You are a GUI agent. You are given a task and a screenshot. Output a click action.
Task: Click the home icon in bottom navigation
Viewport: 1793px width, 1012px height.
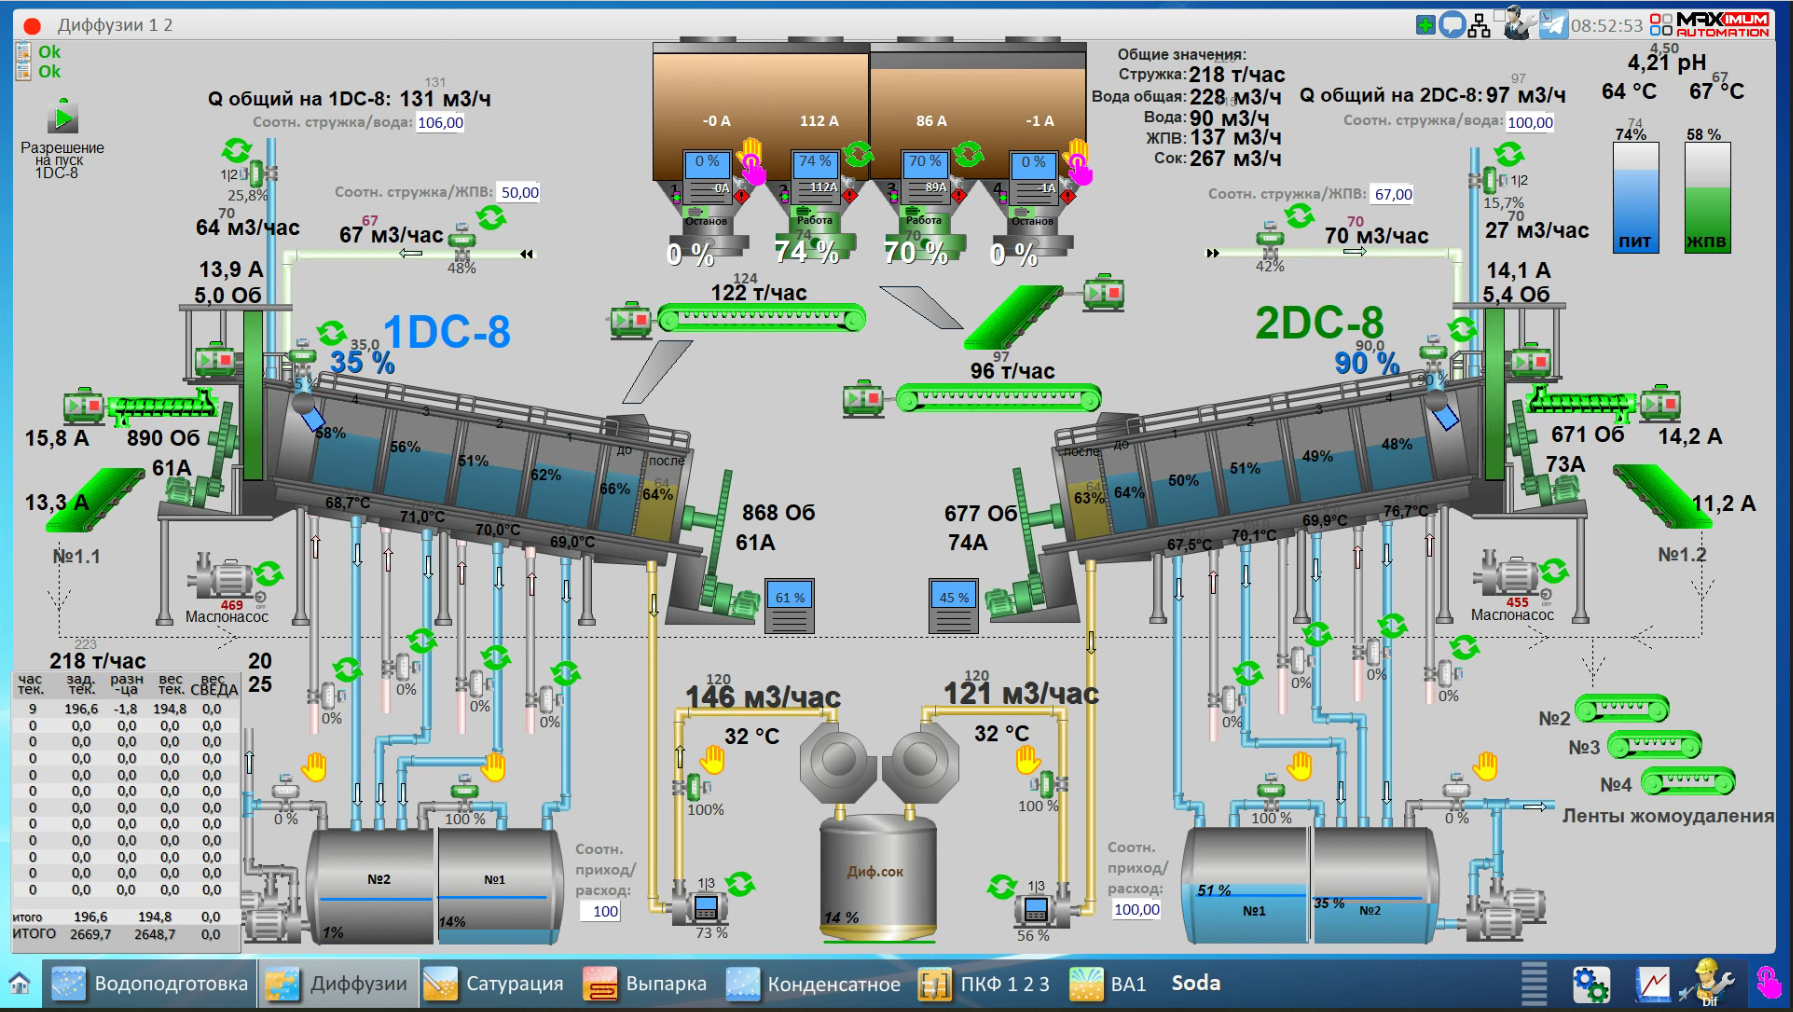[x=20, y=984]
